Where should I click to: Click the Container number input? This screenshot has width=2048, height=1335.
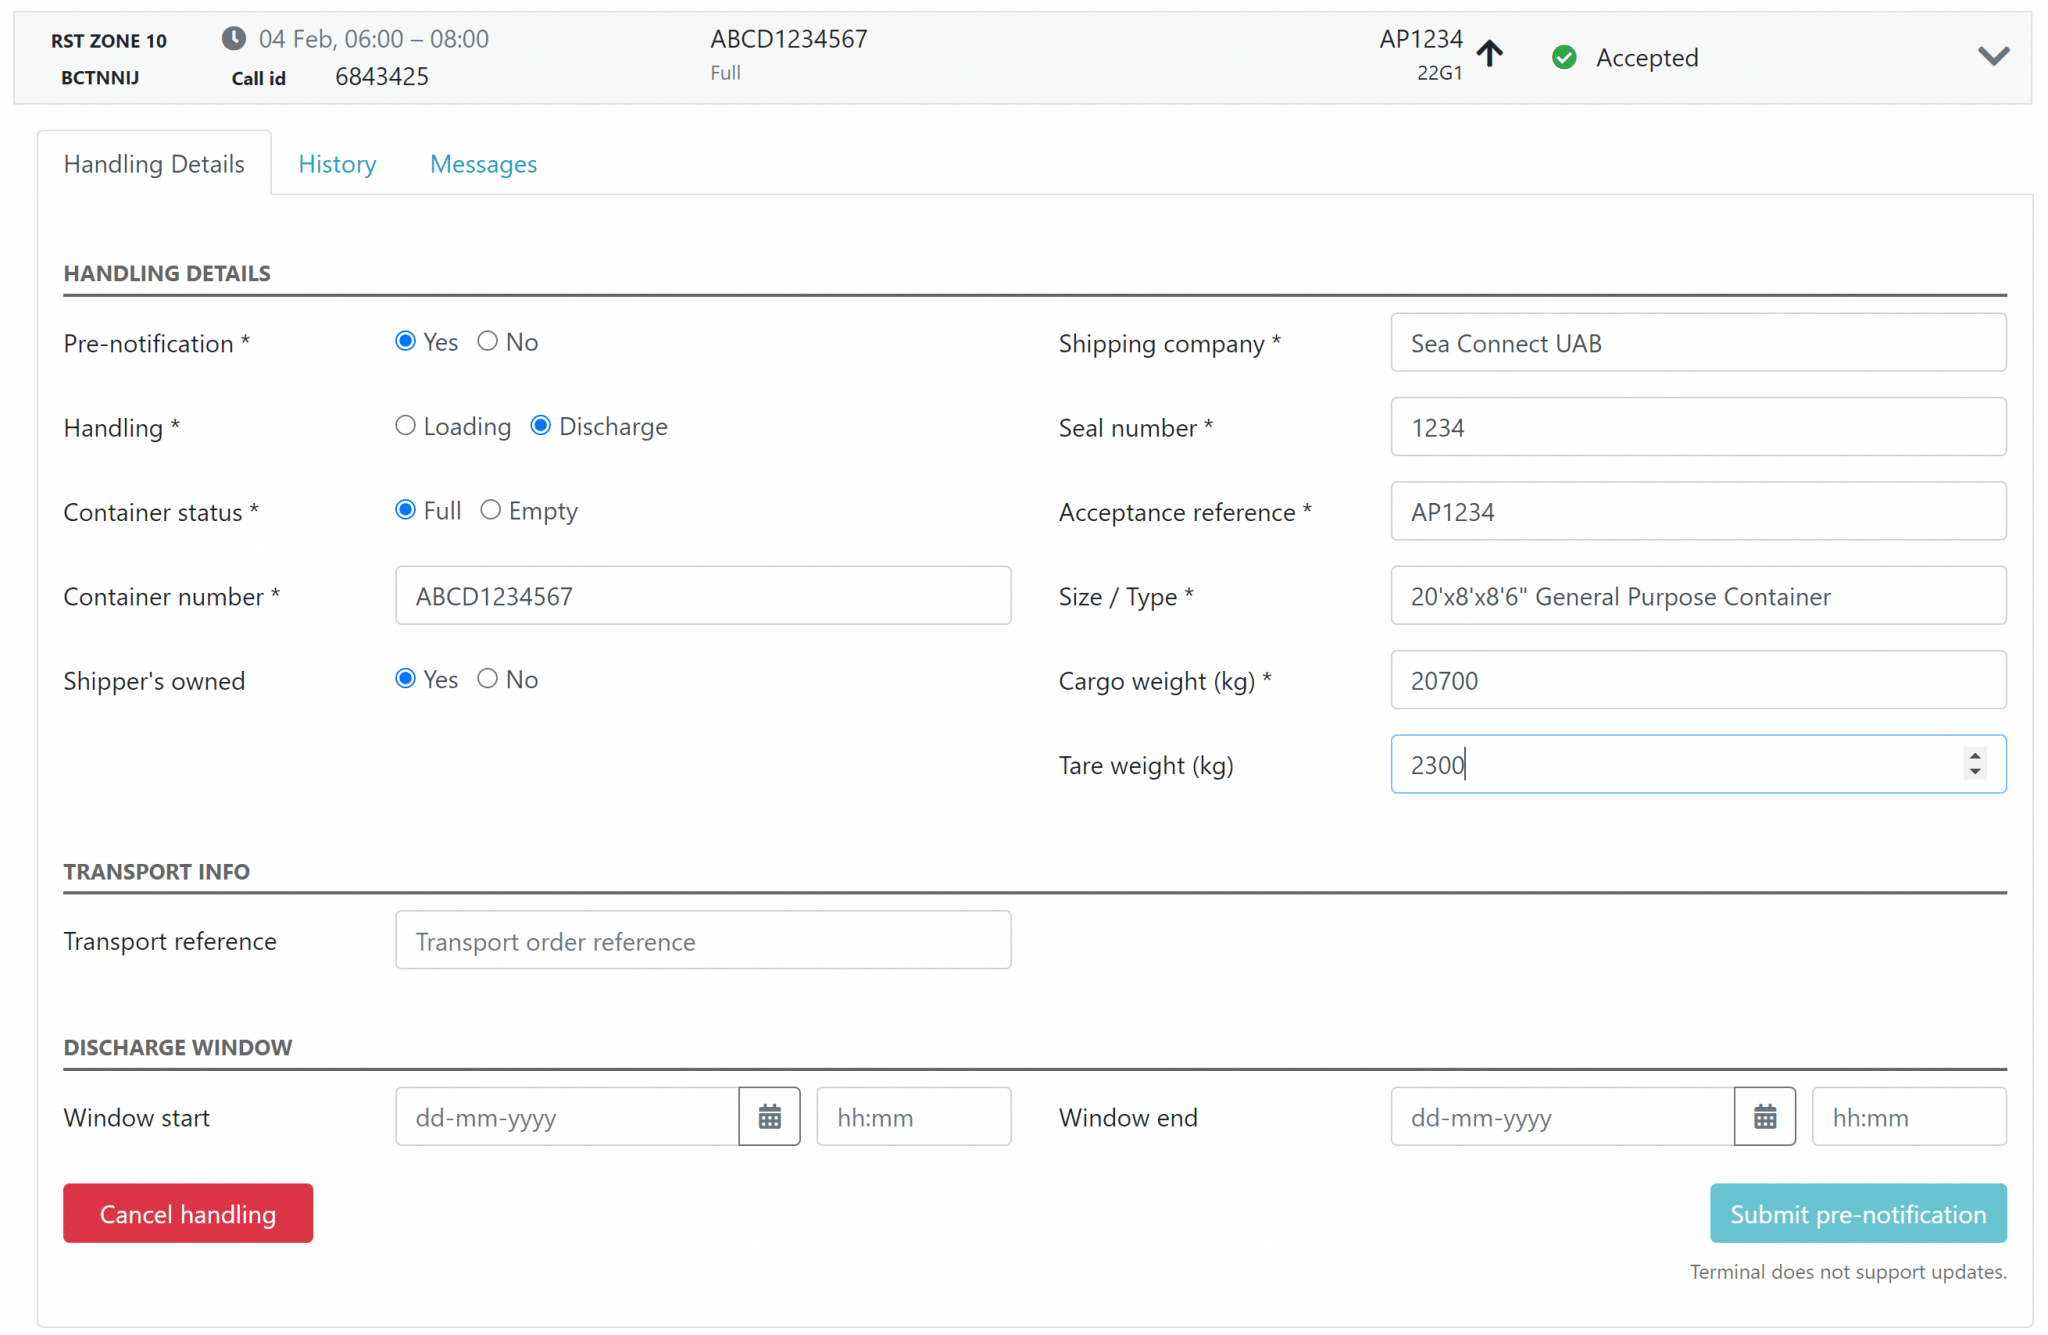703,596
